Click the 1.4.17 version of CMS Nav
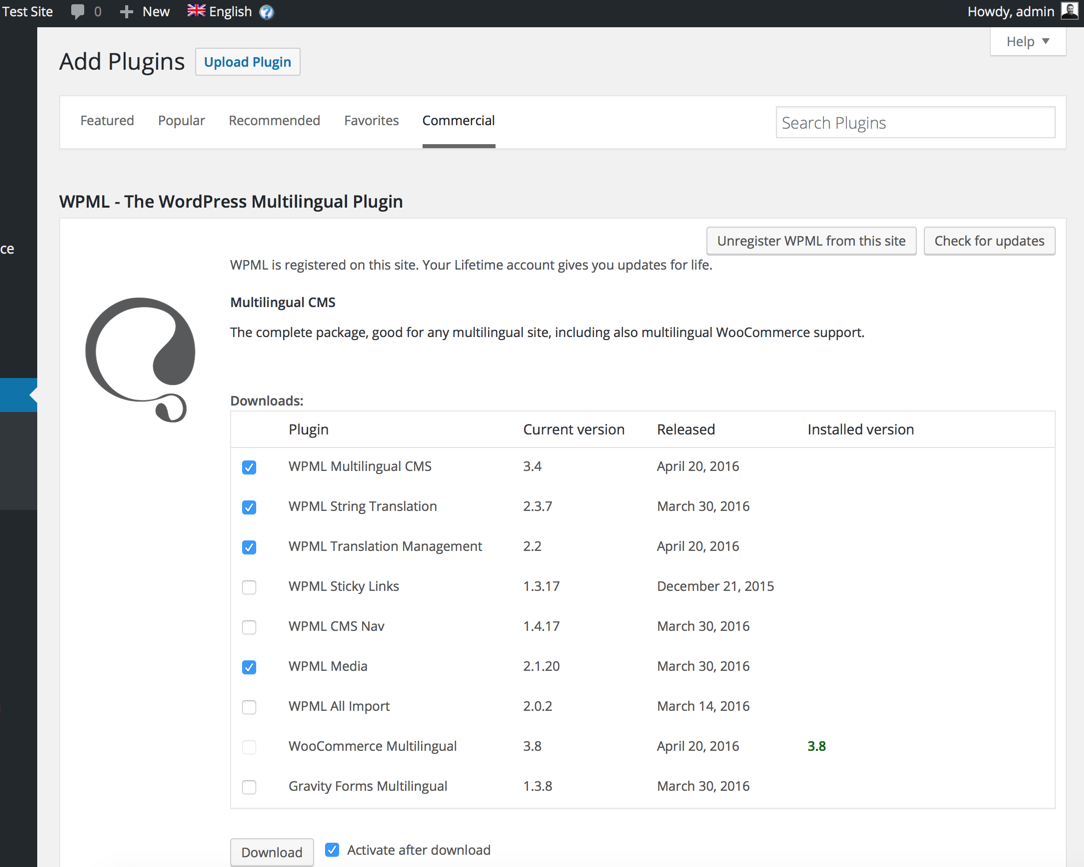Viewport: 1084px width, 867px height. pyautogui.click(x=541, y=626)
